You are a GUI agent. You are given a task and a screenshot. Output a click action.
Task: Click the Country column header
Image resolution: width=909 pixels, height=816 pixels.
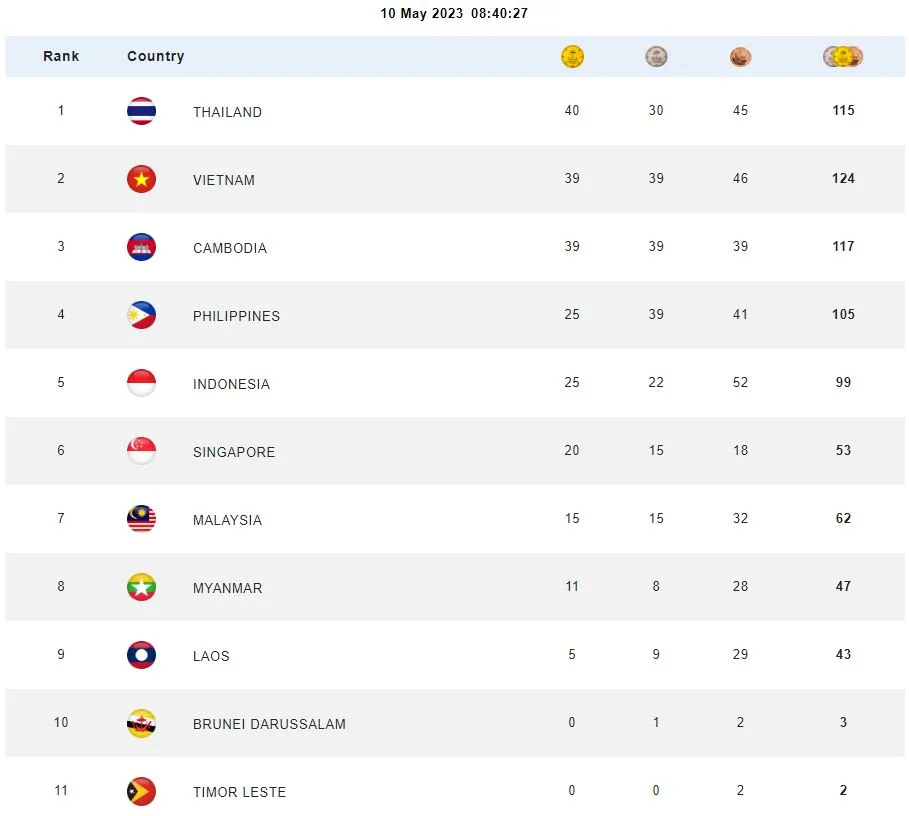tap(156, 57)
